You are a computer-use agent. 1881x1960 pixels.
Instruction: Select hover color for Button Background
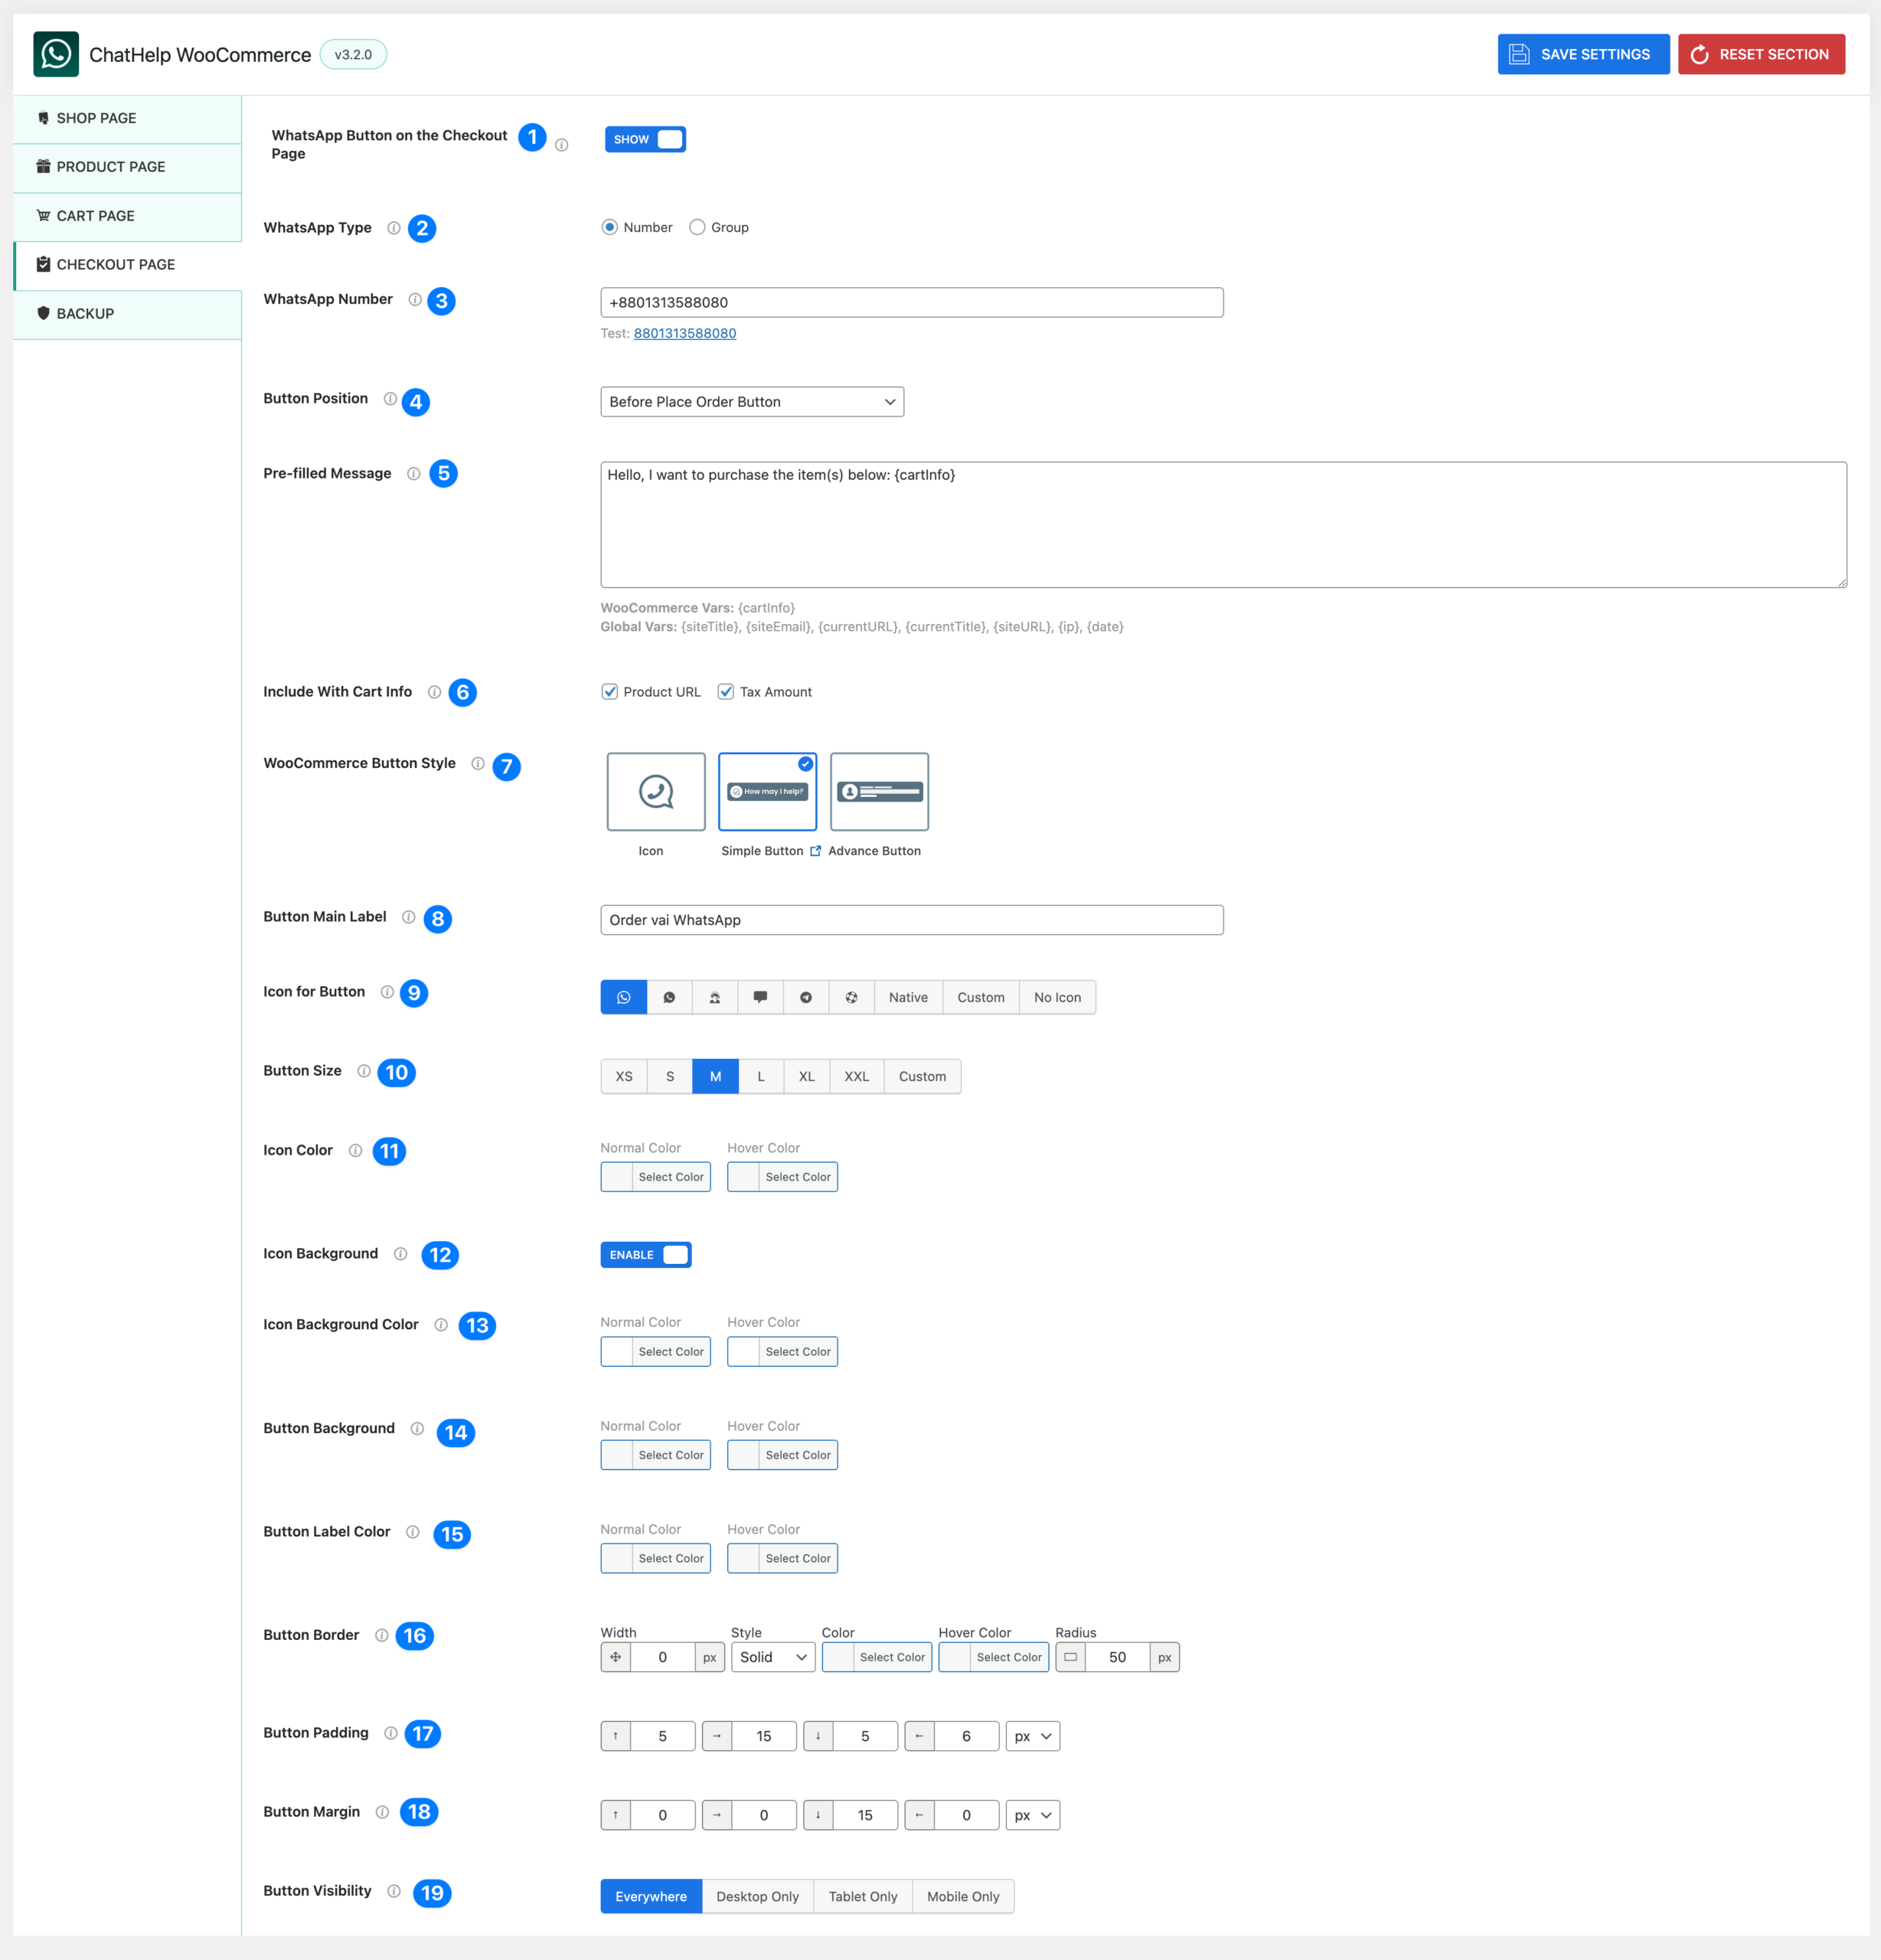783,1454
